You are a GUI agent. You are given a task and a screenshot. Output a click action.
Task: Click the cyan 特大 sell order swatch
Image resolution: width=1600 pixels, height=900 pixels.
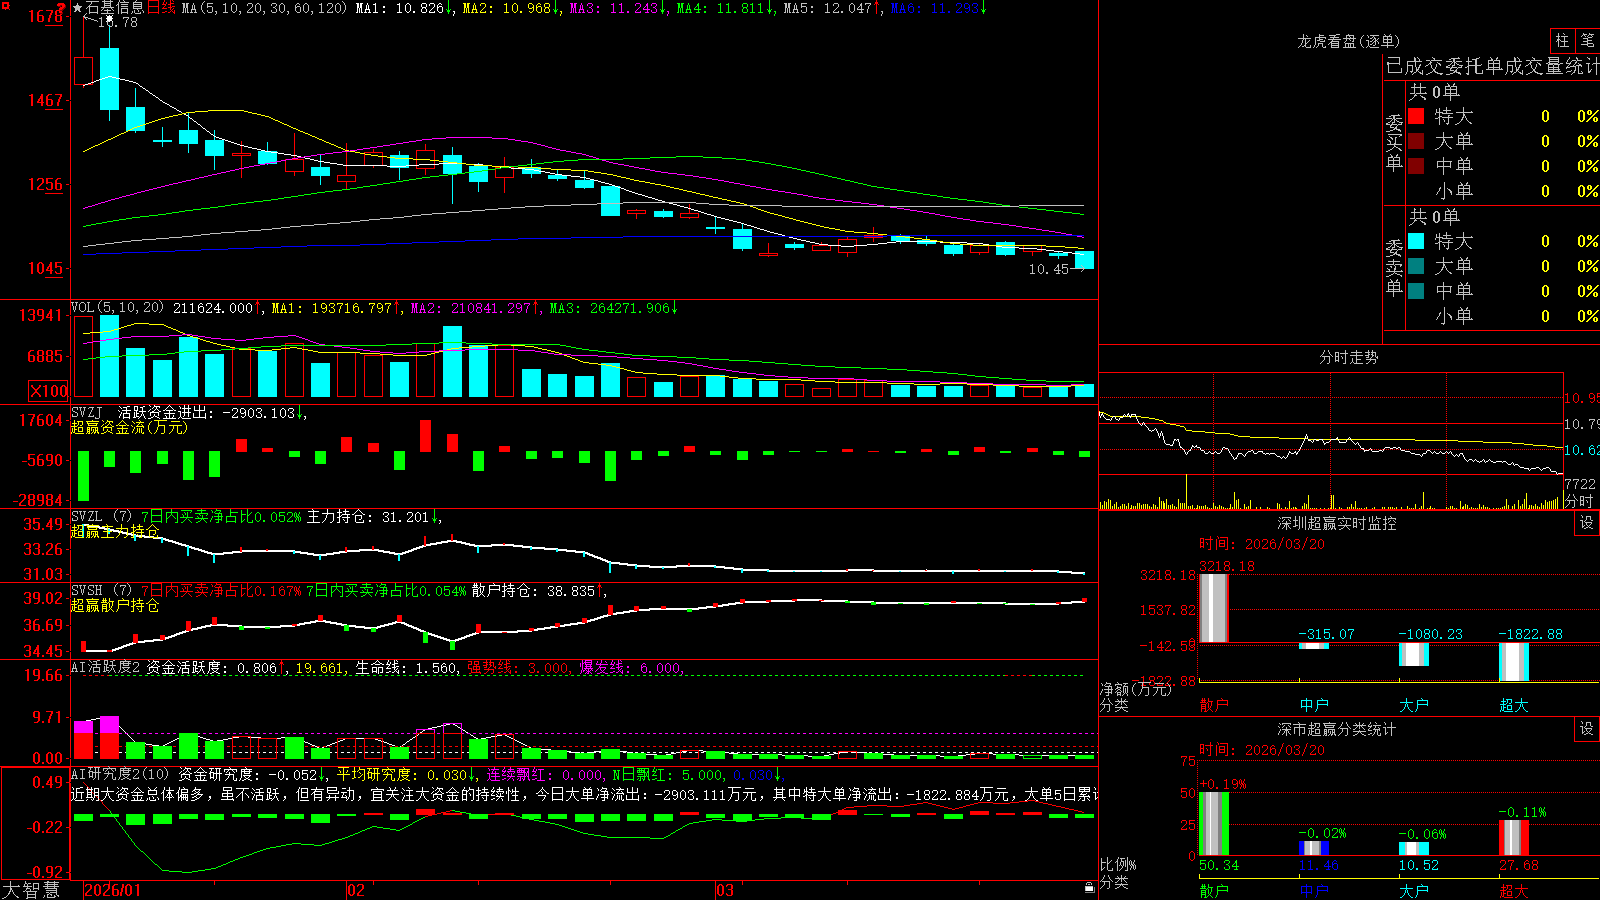point(1416,241)
